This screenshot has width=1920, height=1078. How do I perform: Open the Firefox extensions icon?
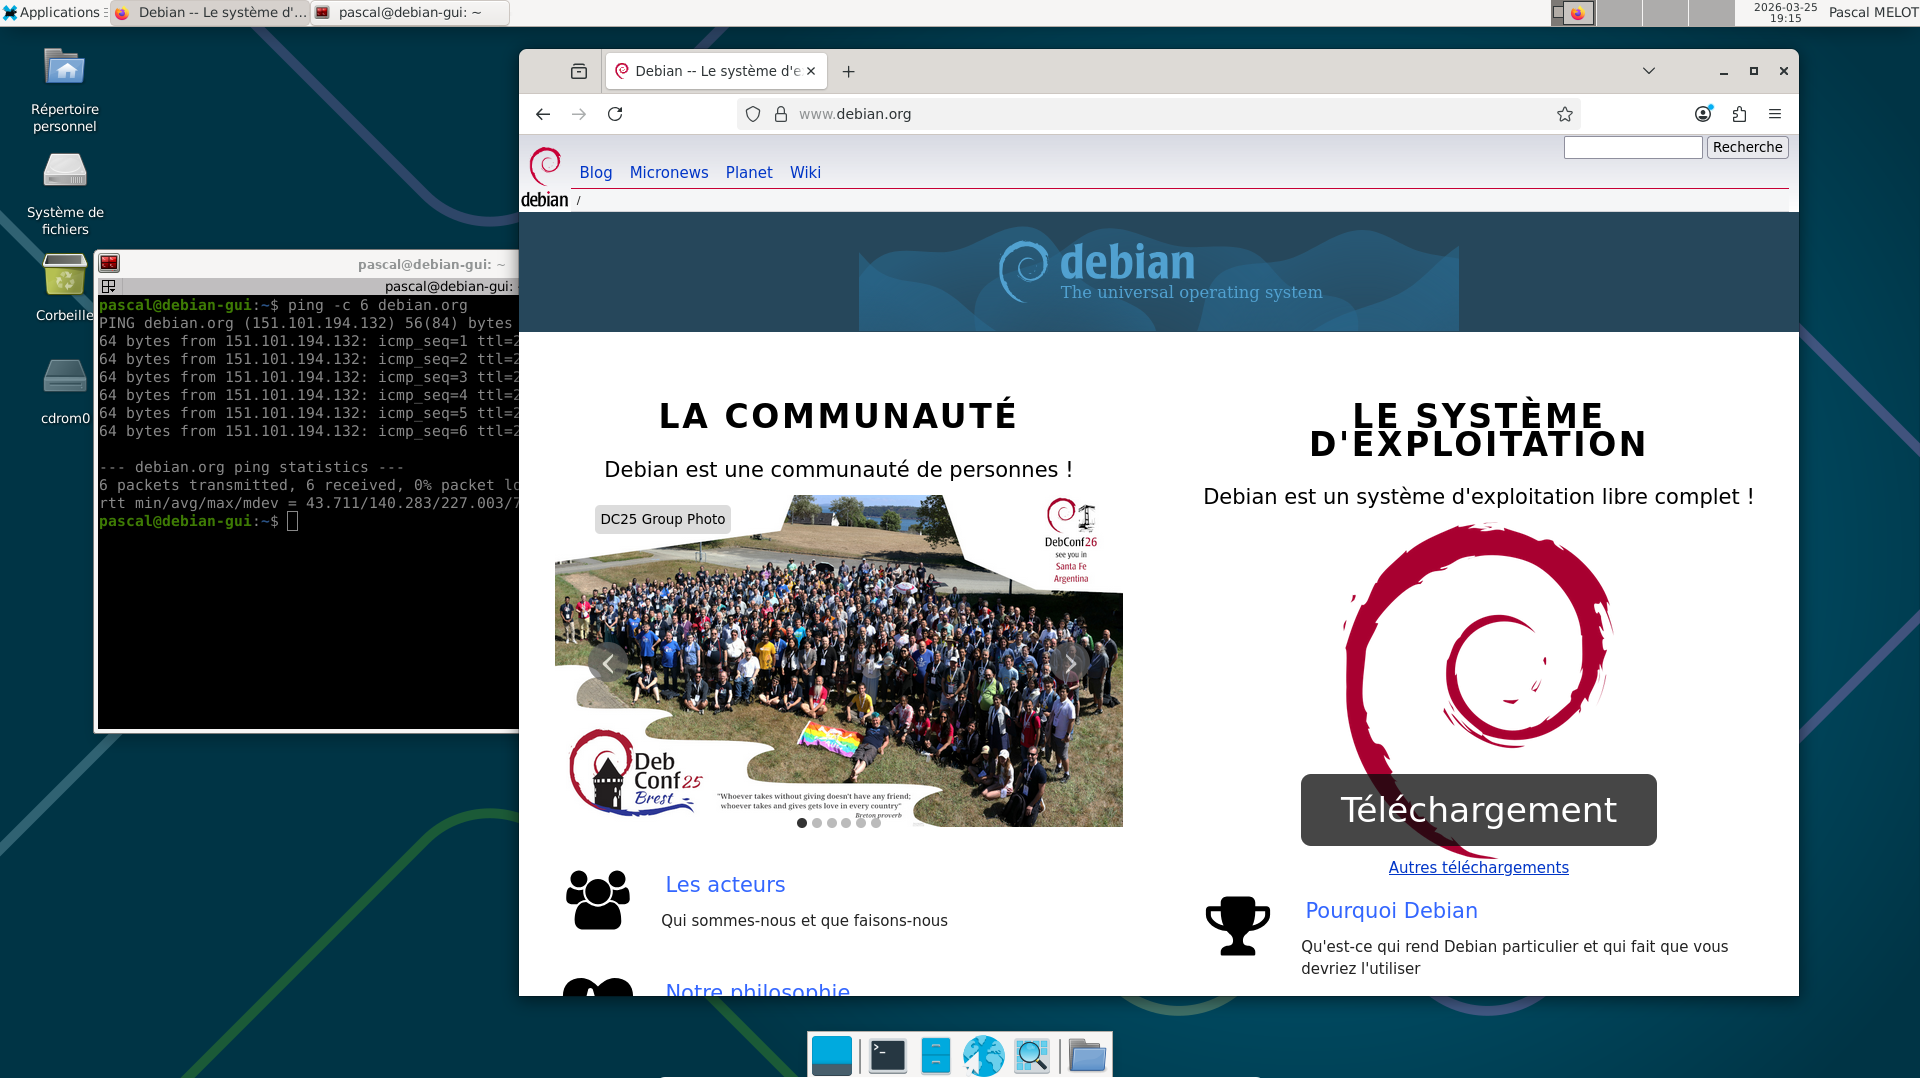point(1739,114)
